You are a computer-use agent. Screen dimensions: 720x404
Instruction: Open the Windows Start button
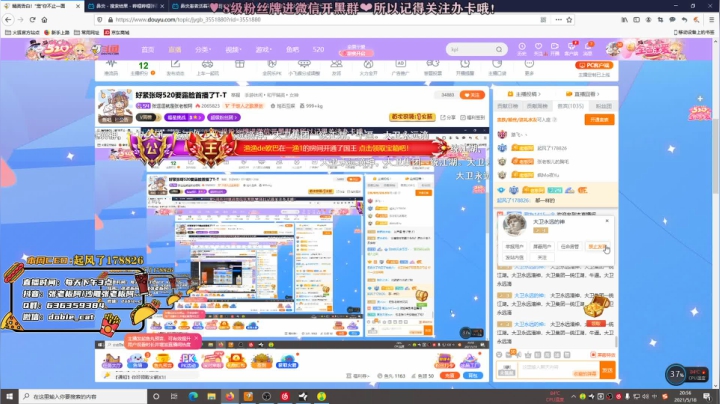[9, 396]
